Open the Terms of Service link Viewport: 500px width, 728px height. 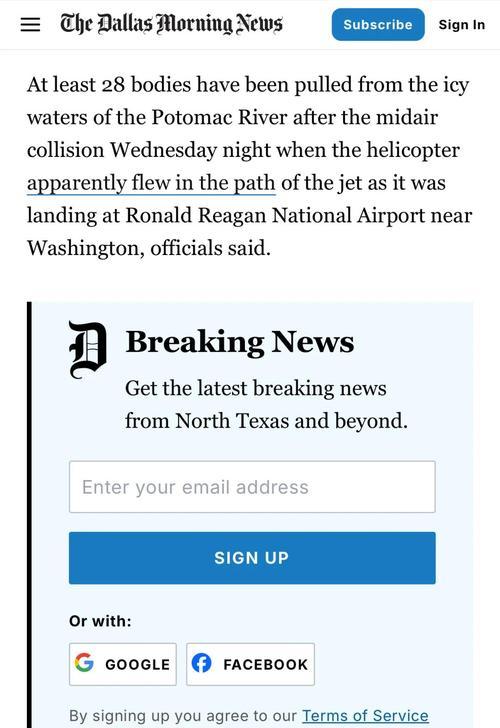tap(365, 715)
